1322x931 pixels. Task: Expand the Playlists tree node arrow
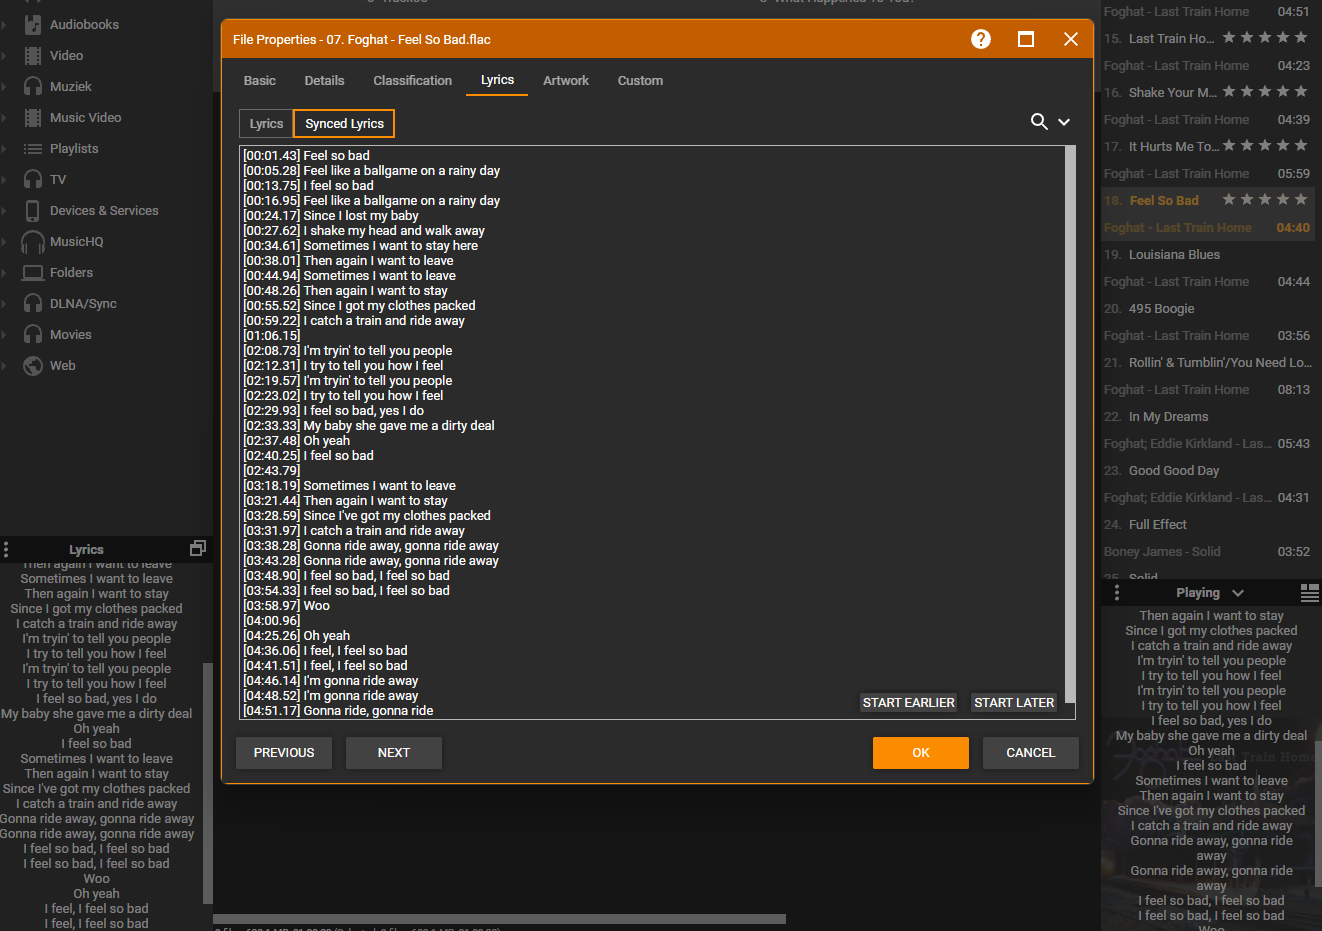(x=4, y=148)
